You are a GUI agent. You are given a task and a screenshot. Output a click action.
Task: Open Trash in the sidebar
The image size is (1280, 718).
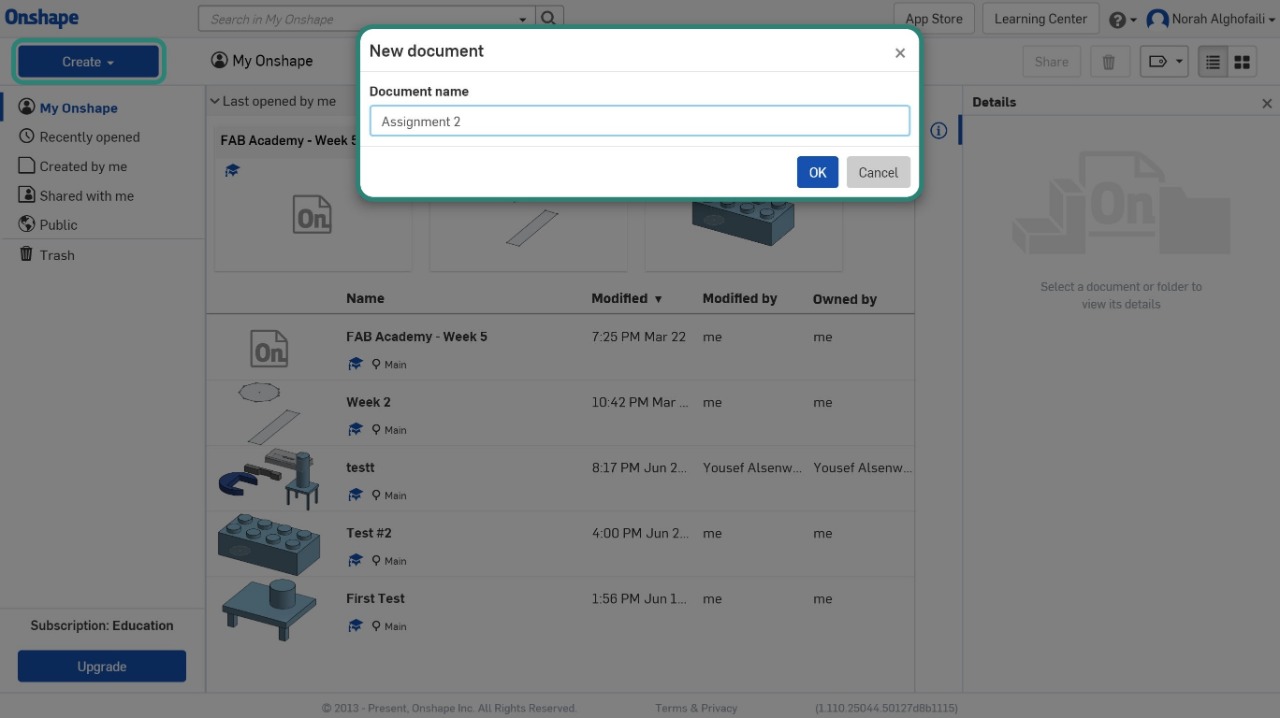47,255
